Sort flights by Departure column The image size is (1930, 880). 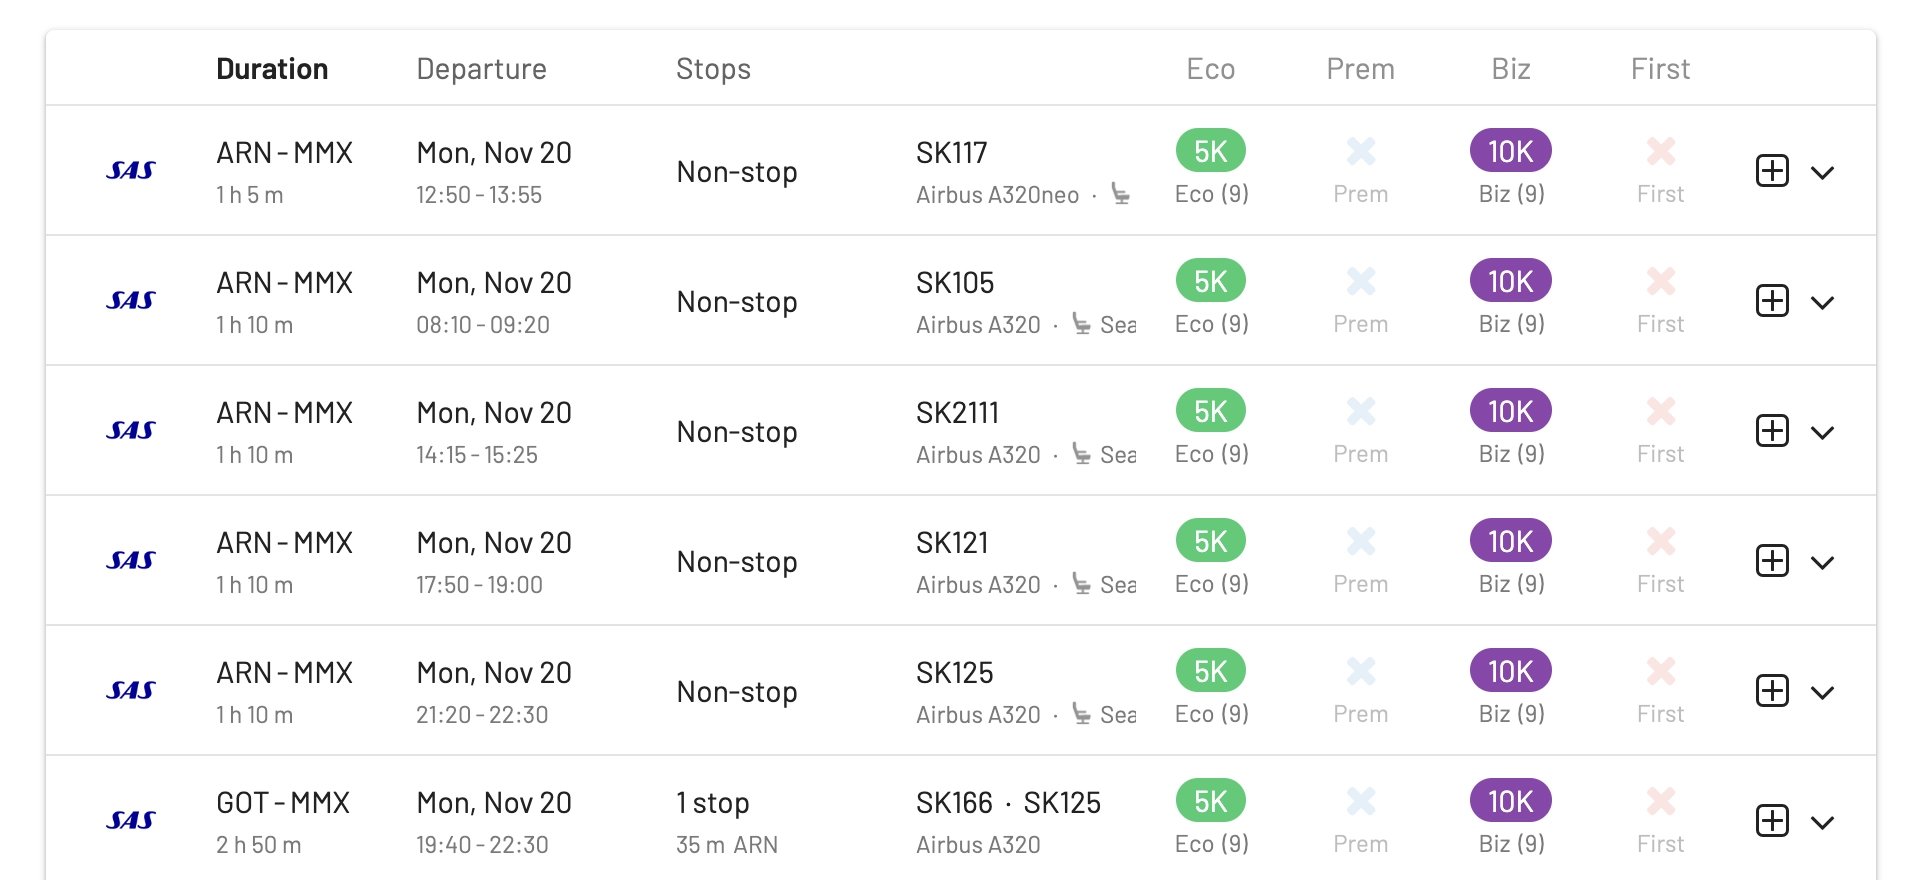[x=481, y=69]
